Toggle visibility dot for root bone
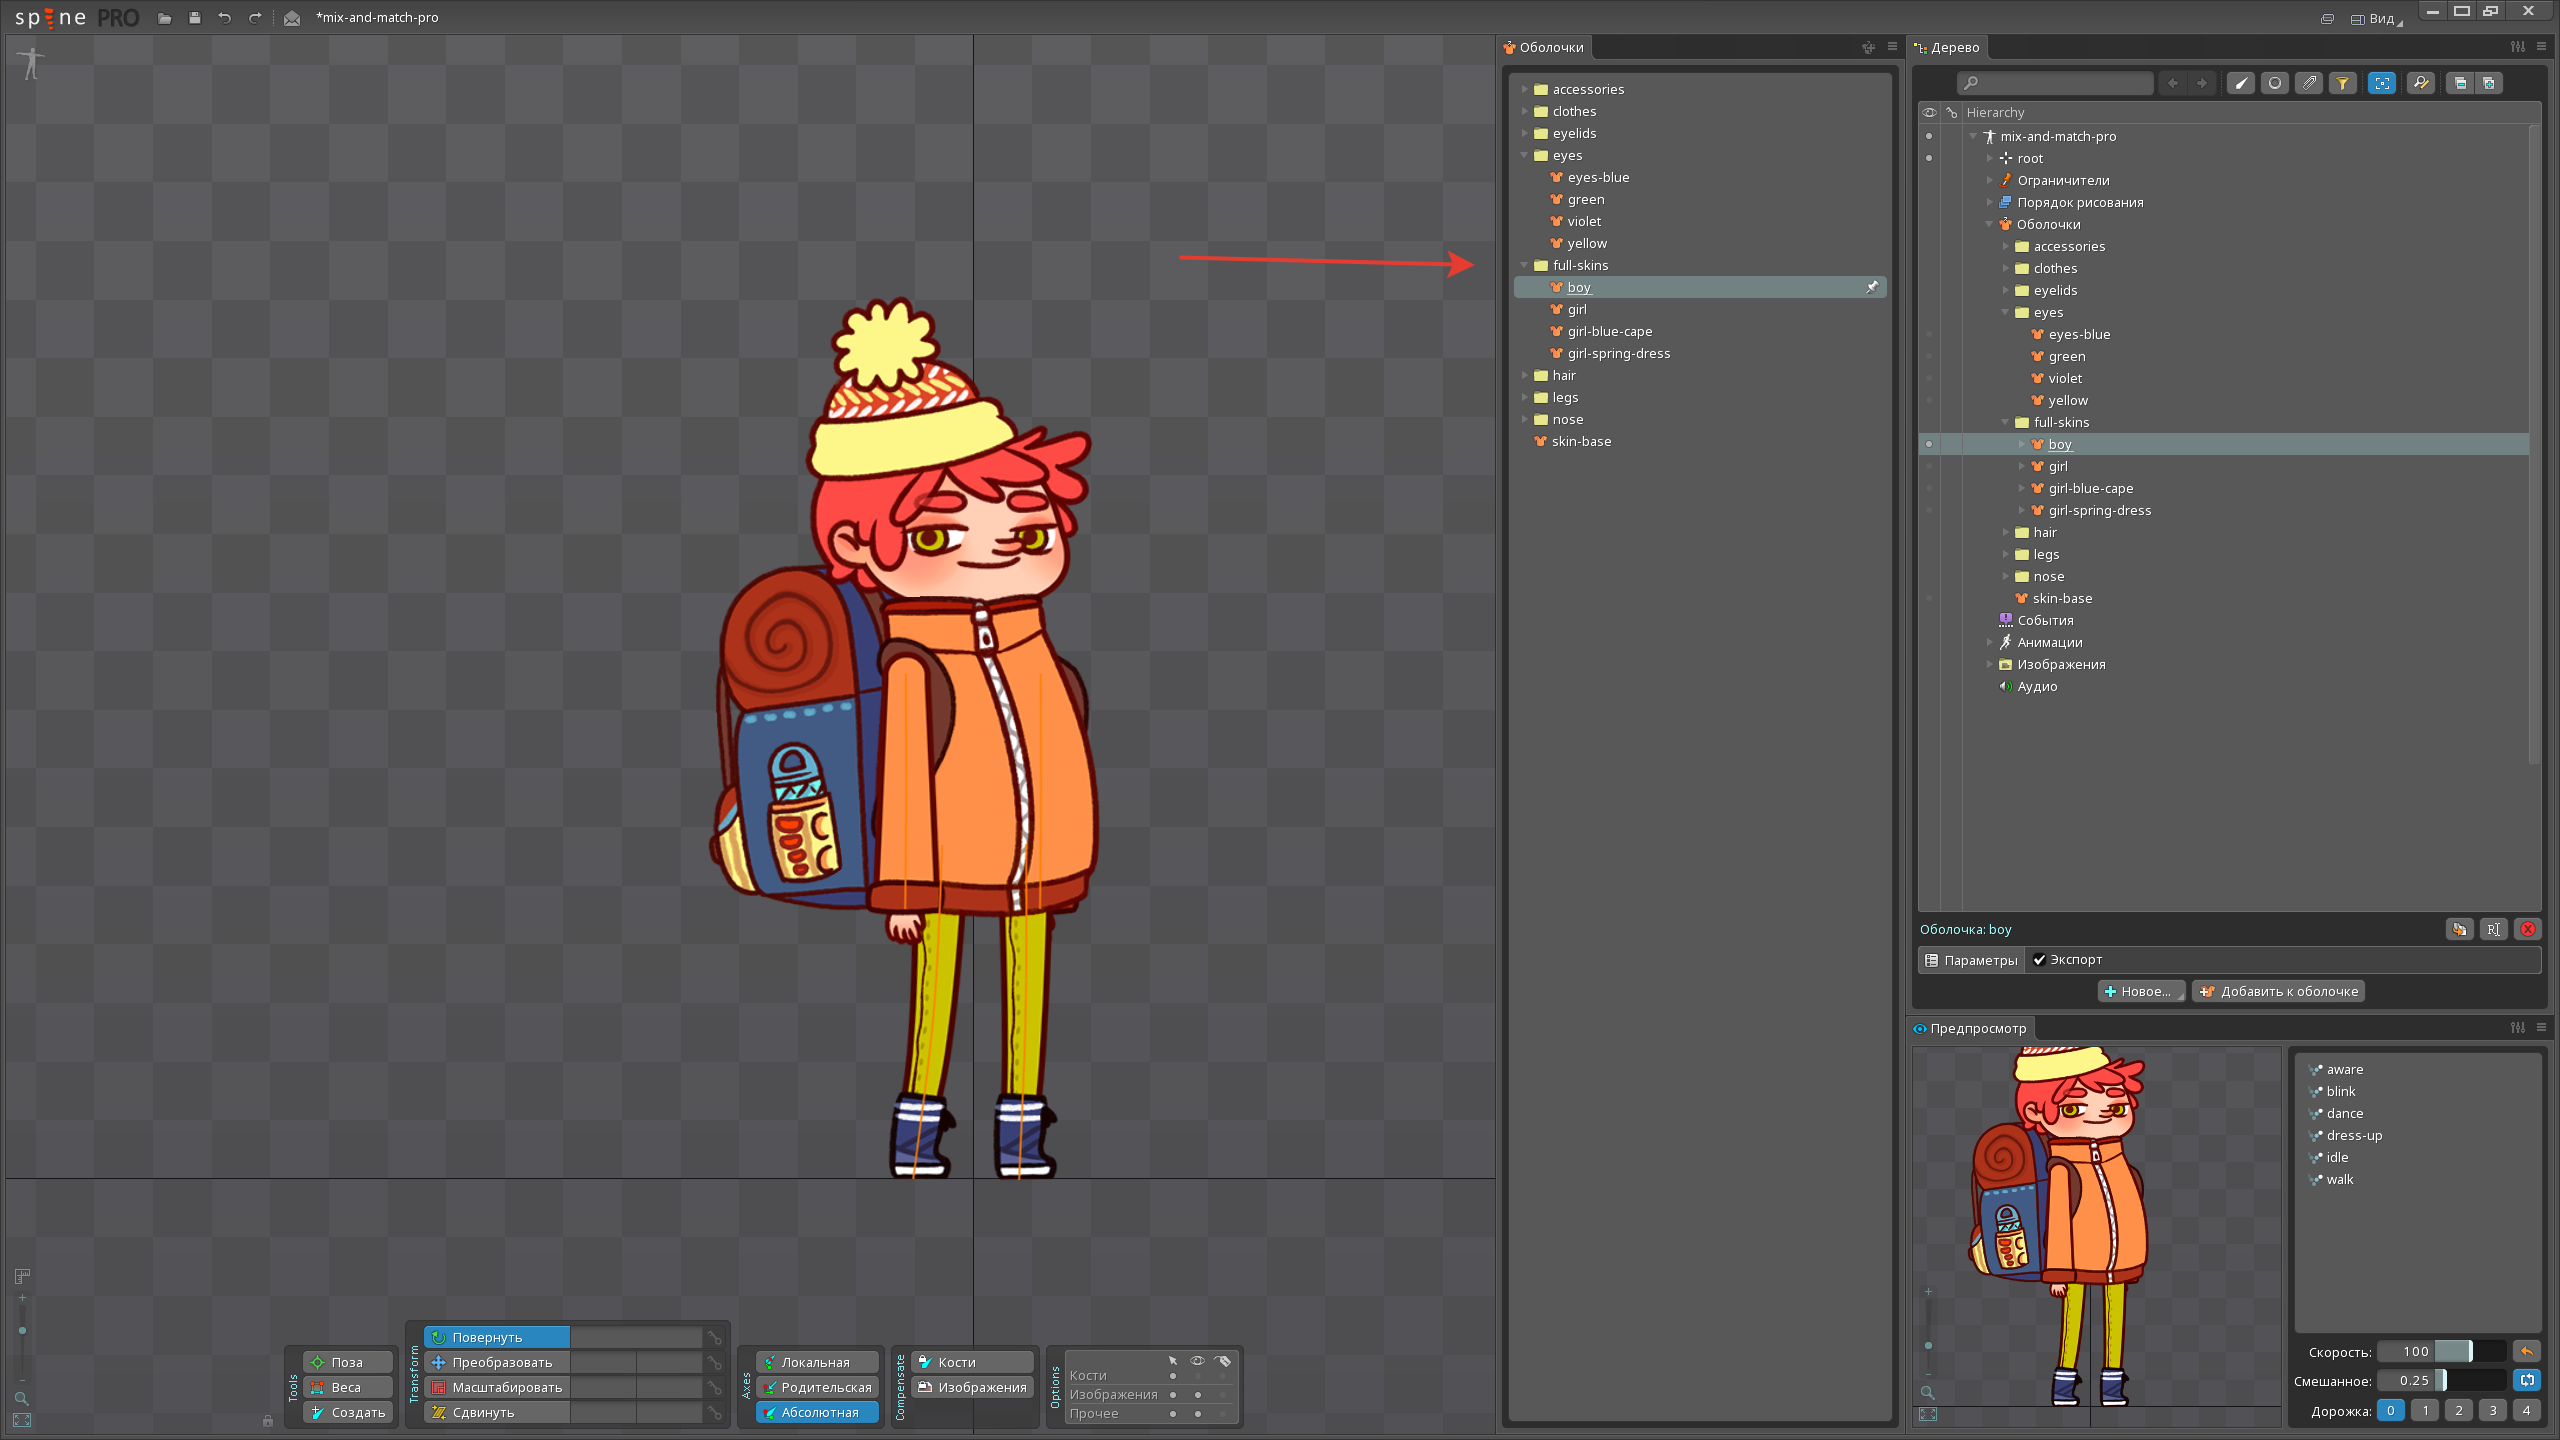Viewport: 2560px width, 1440px height. pyautogui.click(x=1929, y=158)
